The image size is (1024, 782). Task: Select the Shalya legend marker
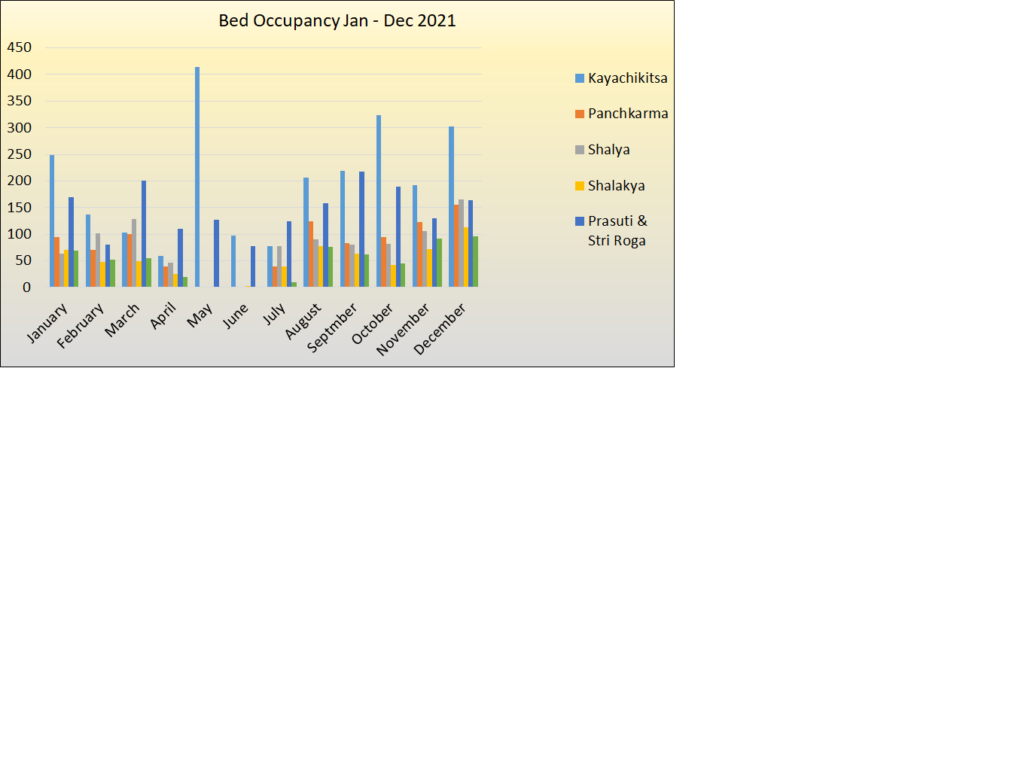582,149
